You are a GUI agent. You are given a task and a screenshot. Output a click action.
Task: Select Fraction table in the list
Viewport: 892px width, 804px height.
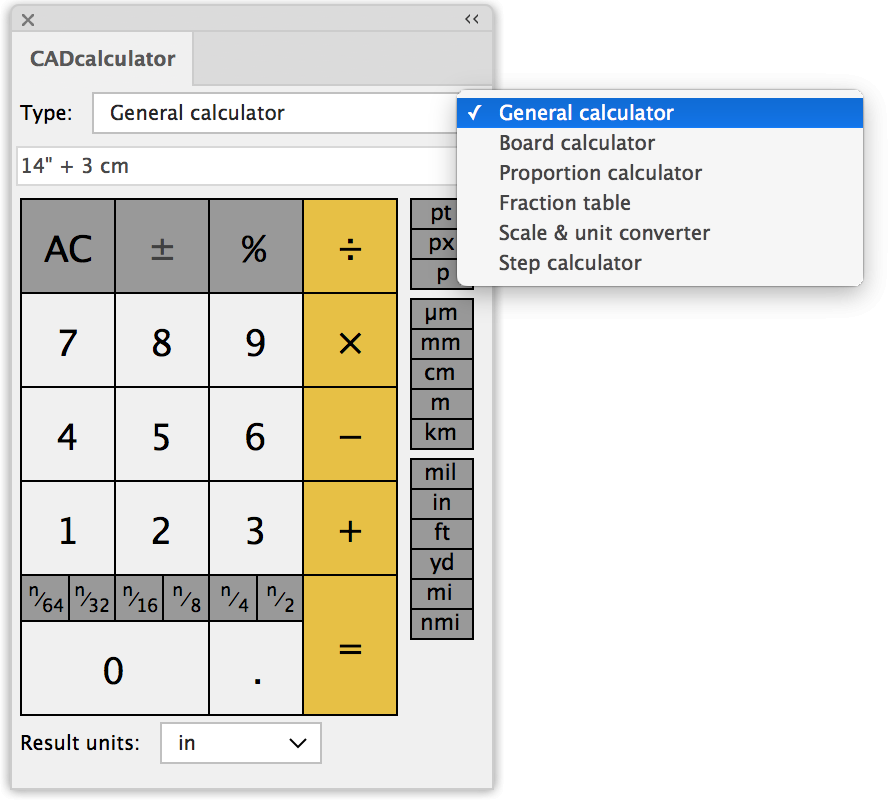[565, 203]
